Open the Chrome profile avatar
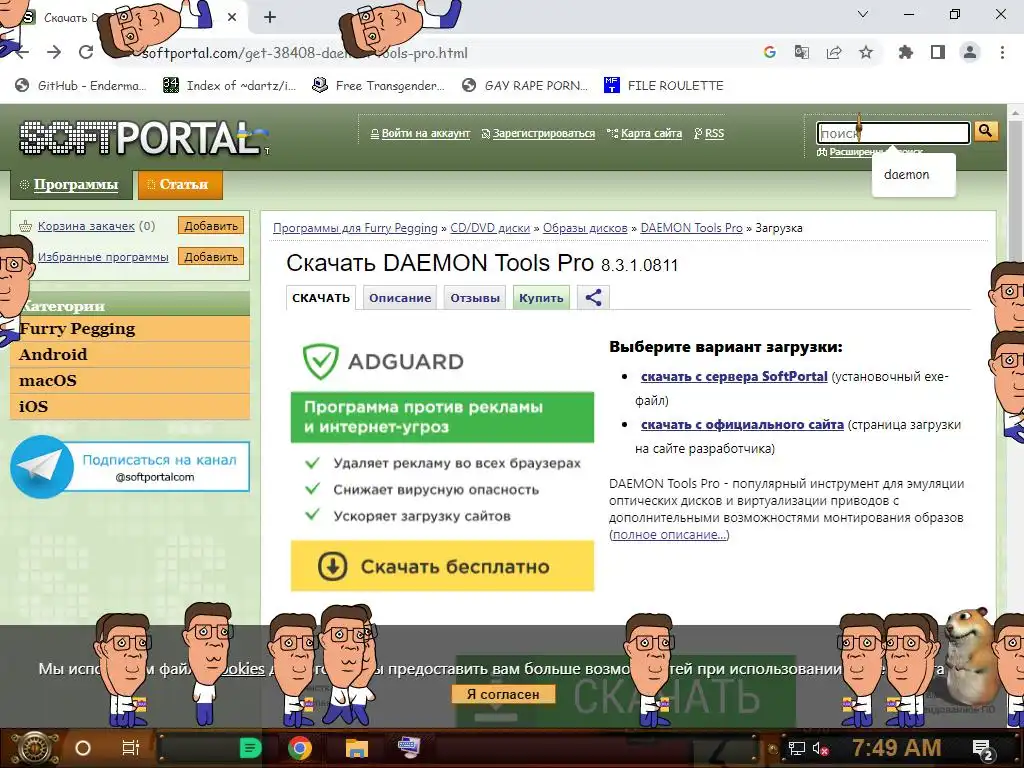Screen dimensions: 1024x768 tap(970, 53)
